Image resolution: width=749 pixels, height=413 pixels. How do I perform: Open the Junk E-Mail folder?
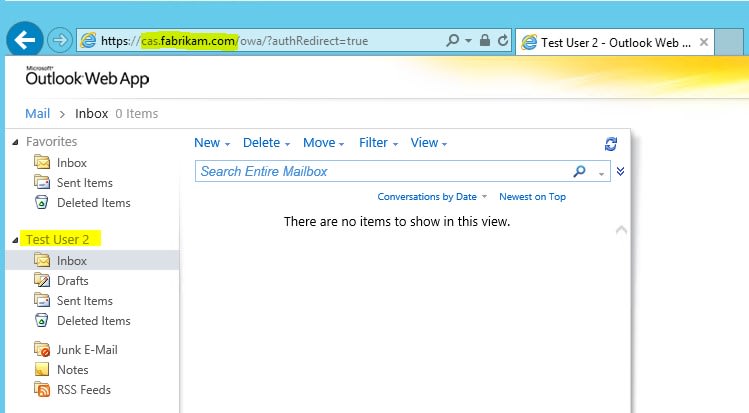[x=87, y=350]
